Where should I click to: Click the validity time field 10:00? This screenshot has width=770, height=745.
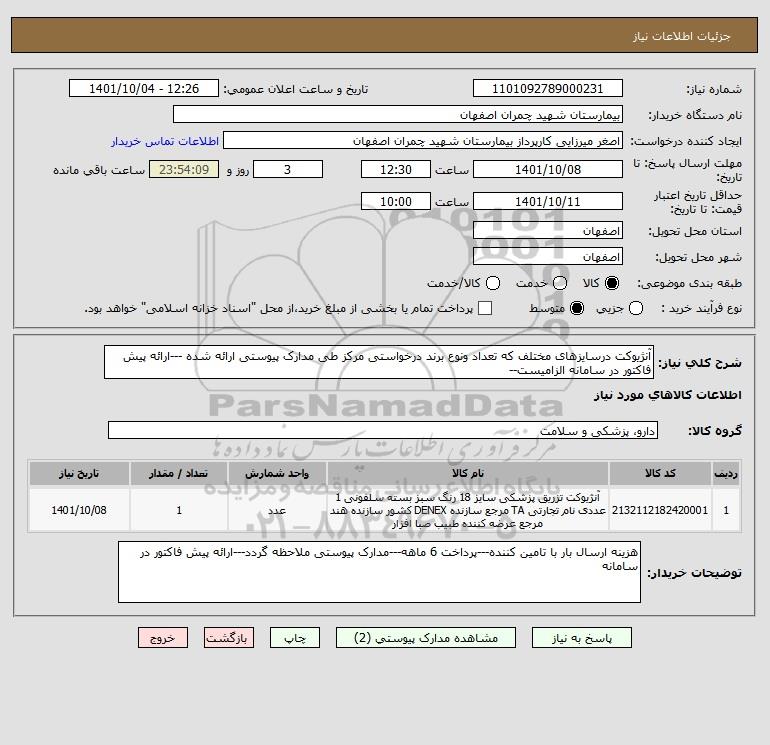tap(396, 201)
